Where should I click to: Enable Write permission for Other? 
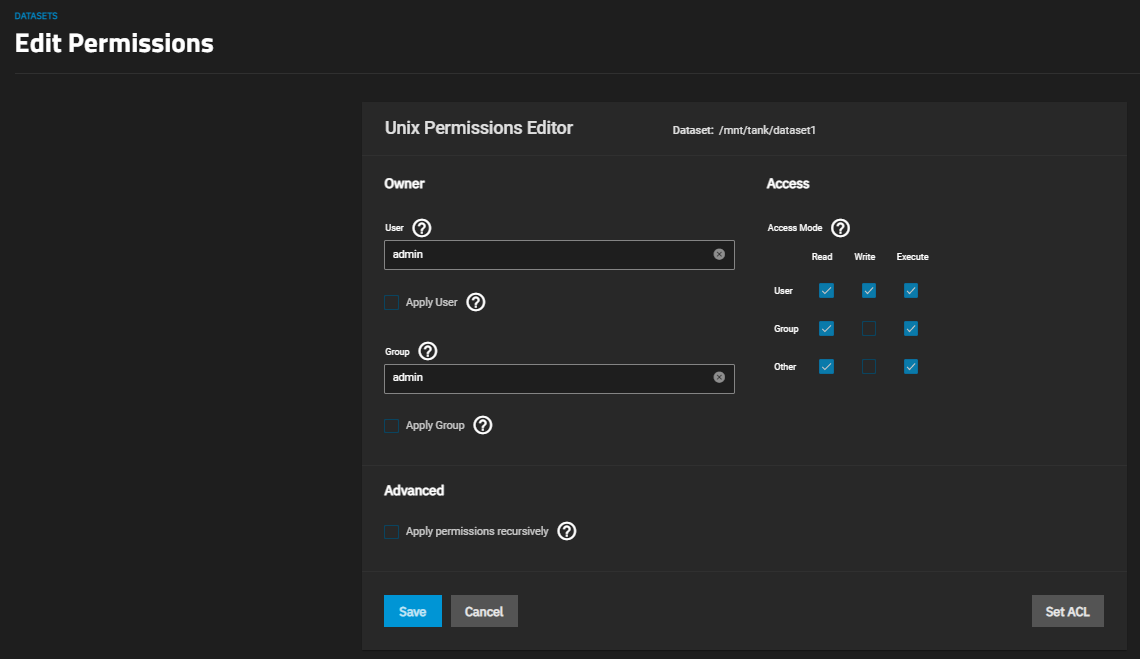tap(868, 367)
